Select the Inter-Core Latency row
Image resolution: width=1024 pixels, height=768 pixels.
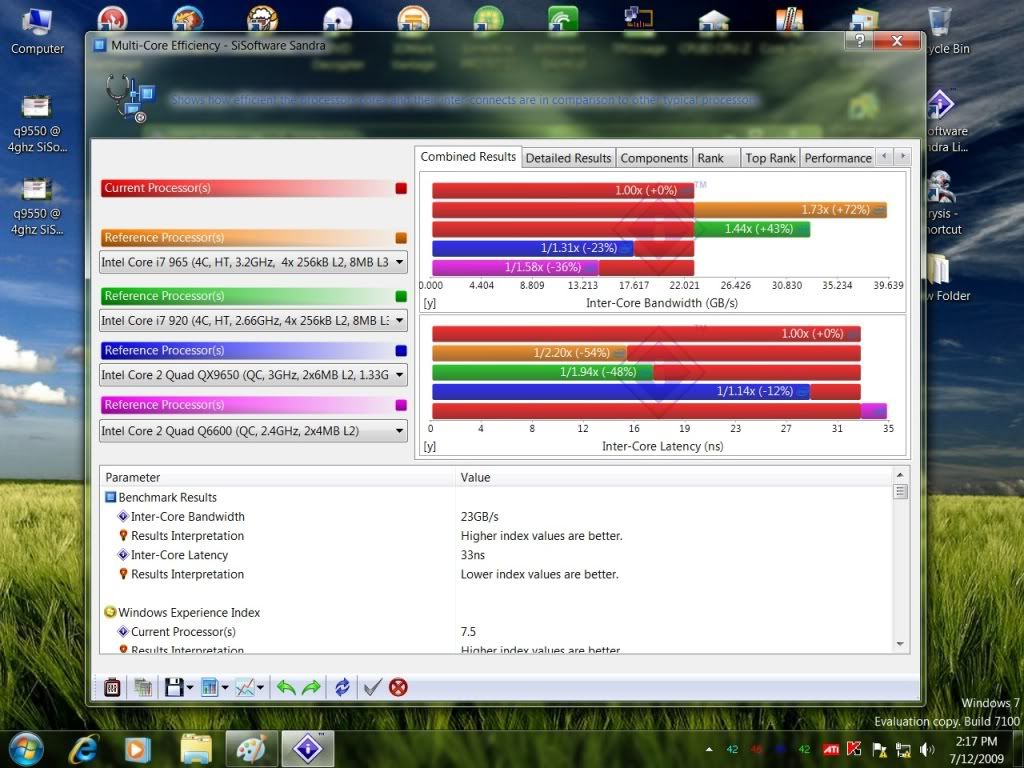496,555
